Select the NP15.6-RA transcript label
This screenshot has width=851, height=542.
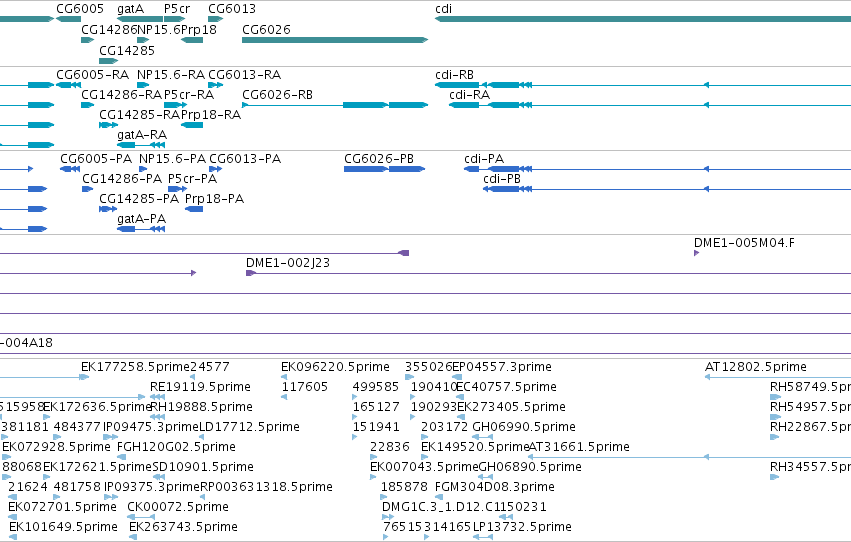coord(171,75)
